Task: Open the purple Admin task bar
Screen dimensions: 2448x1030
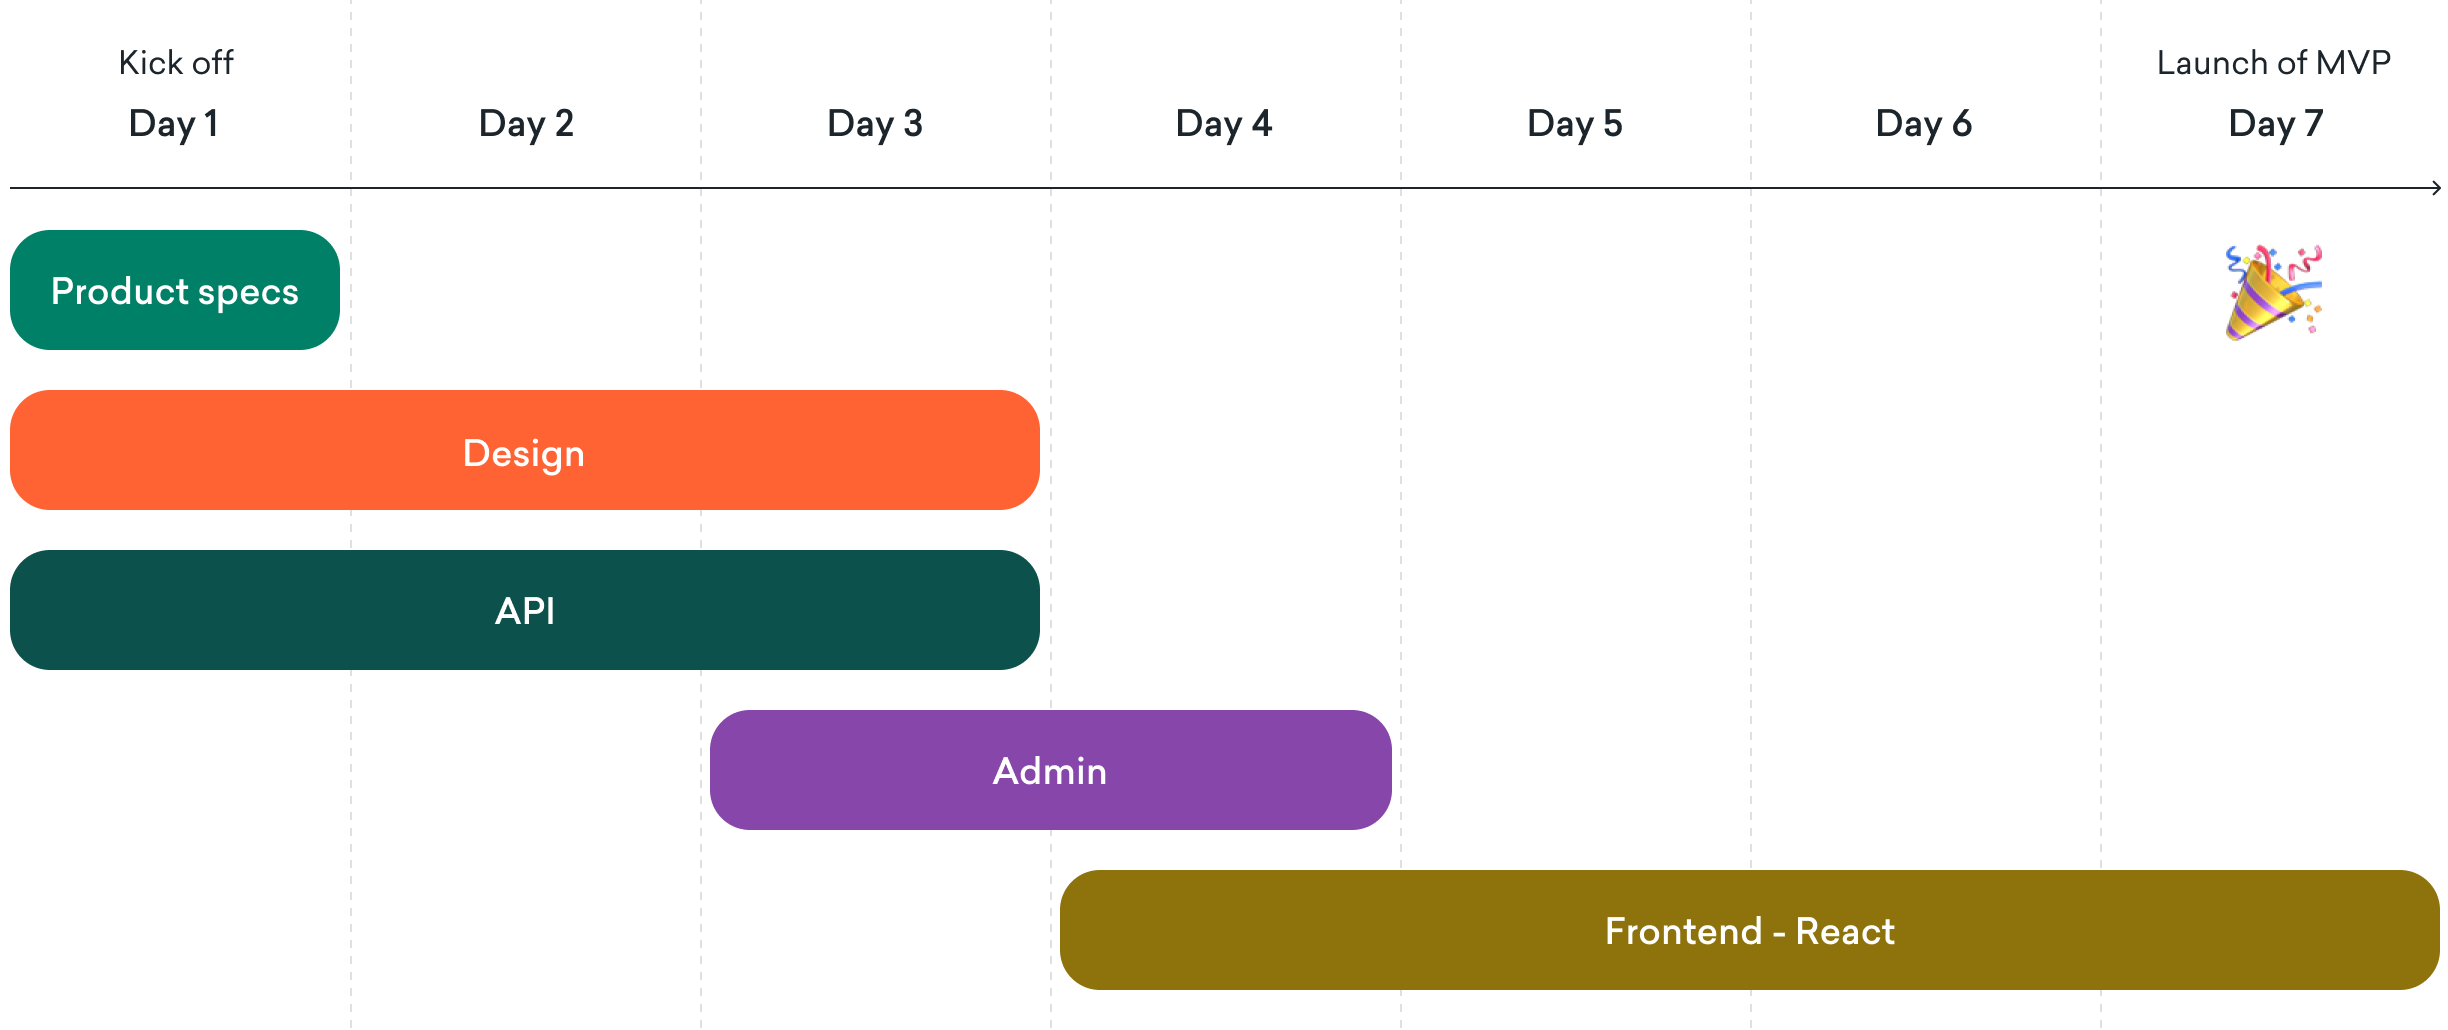Action: (x=1051, y=770)
